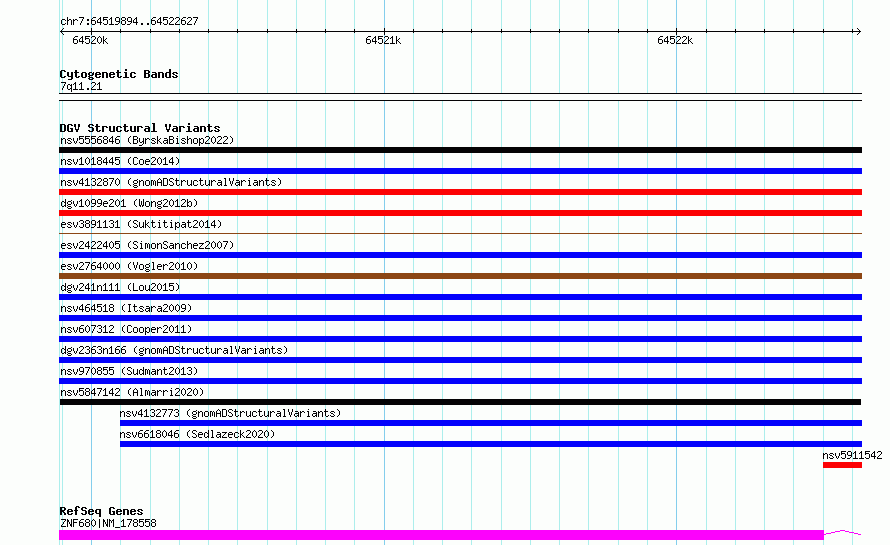This screenshot has width=890, height=545.
Task: Open the dgv241n111 (Lou2015) label
Action: (120, 287)
